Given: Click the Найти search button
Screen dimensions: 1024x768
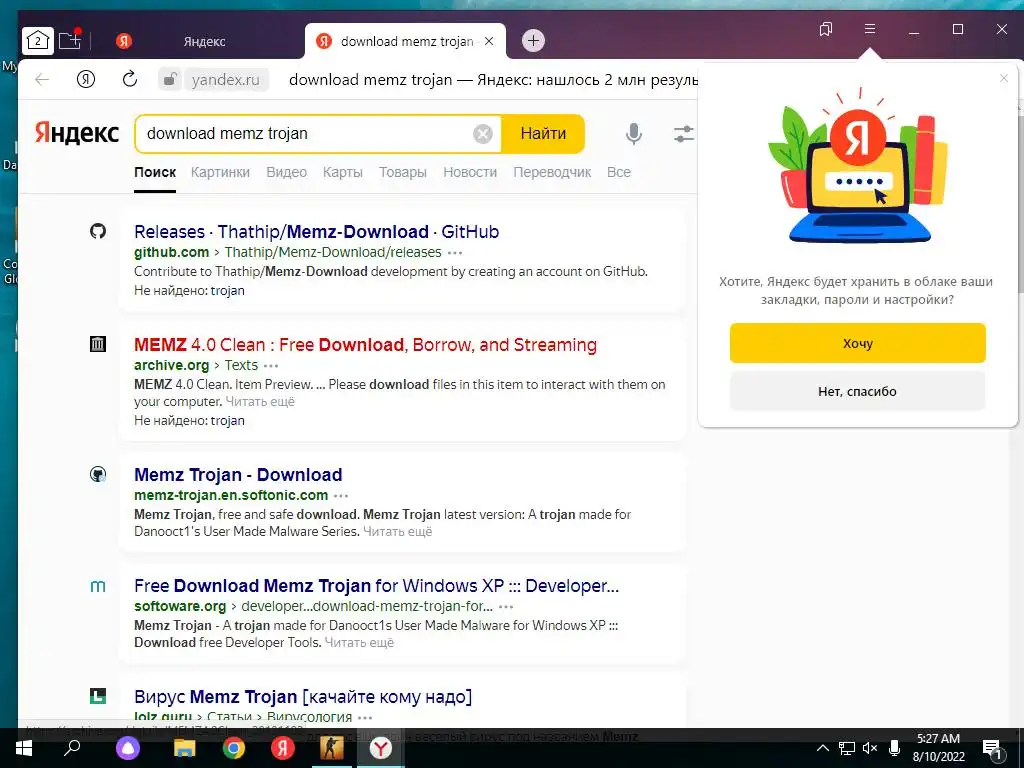Looking at the screenshot, I should point(543,133).
